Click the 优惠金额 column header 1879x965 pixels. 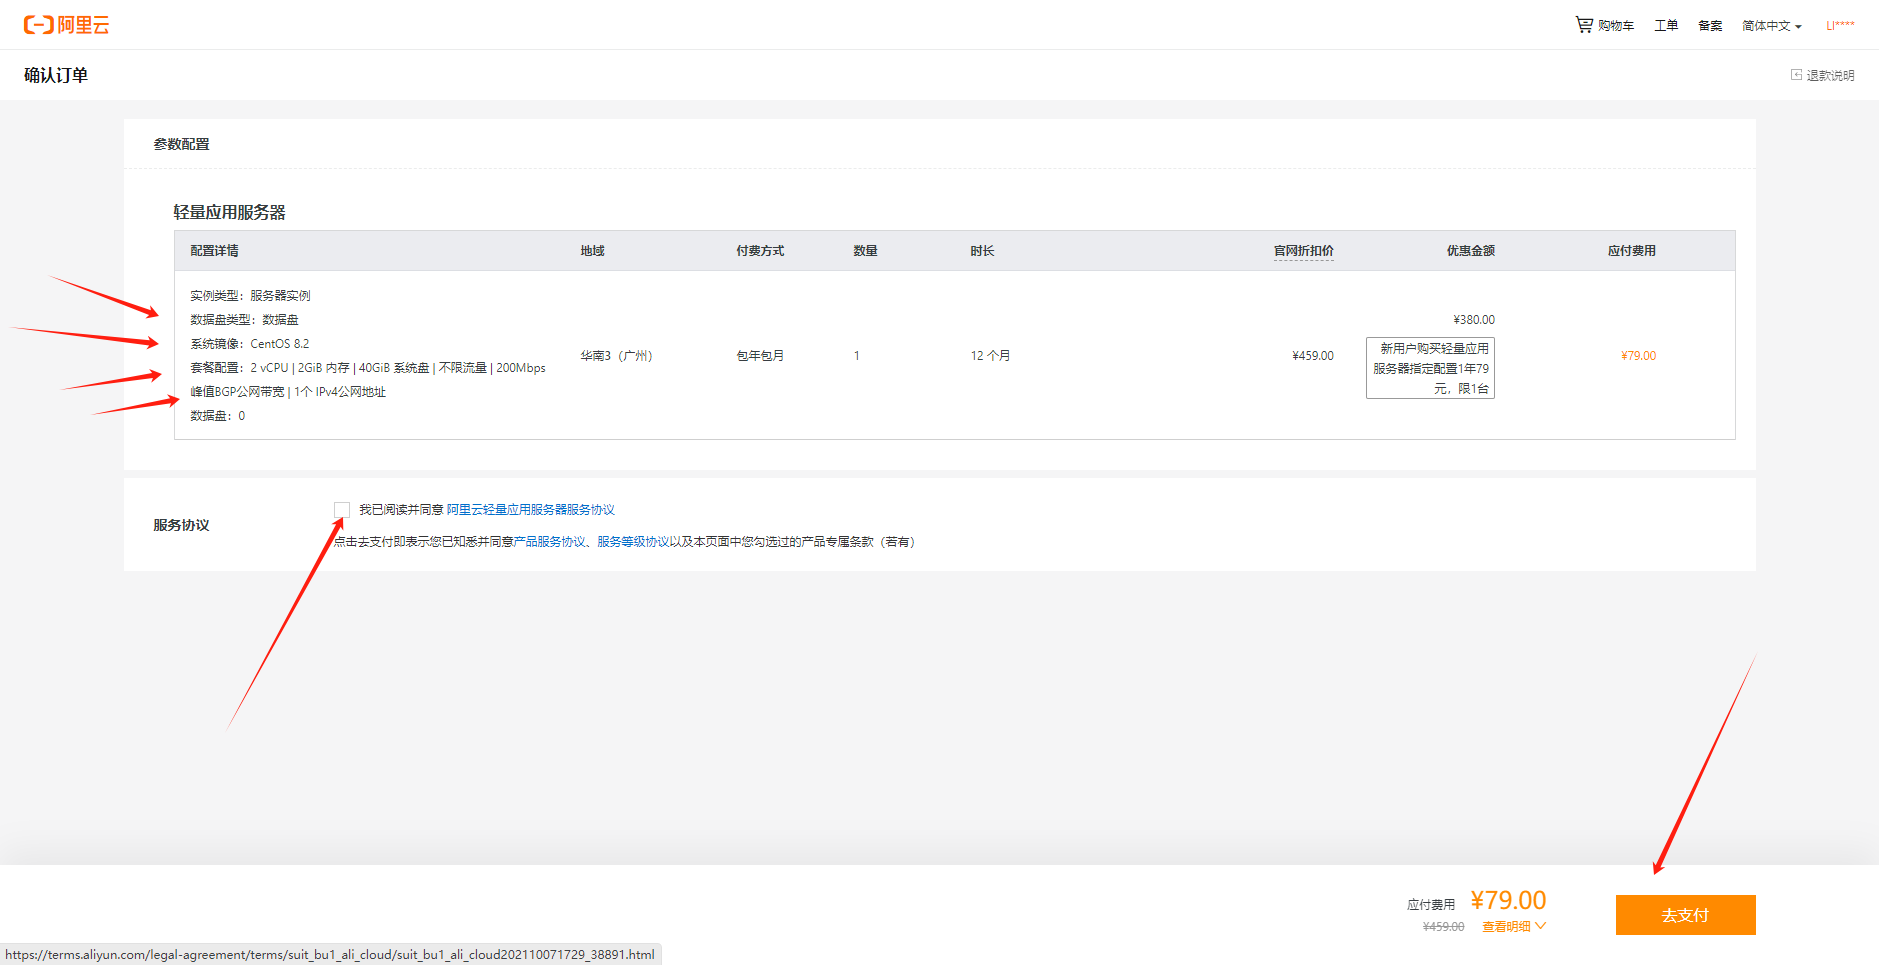1470,251
